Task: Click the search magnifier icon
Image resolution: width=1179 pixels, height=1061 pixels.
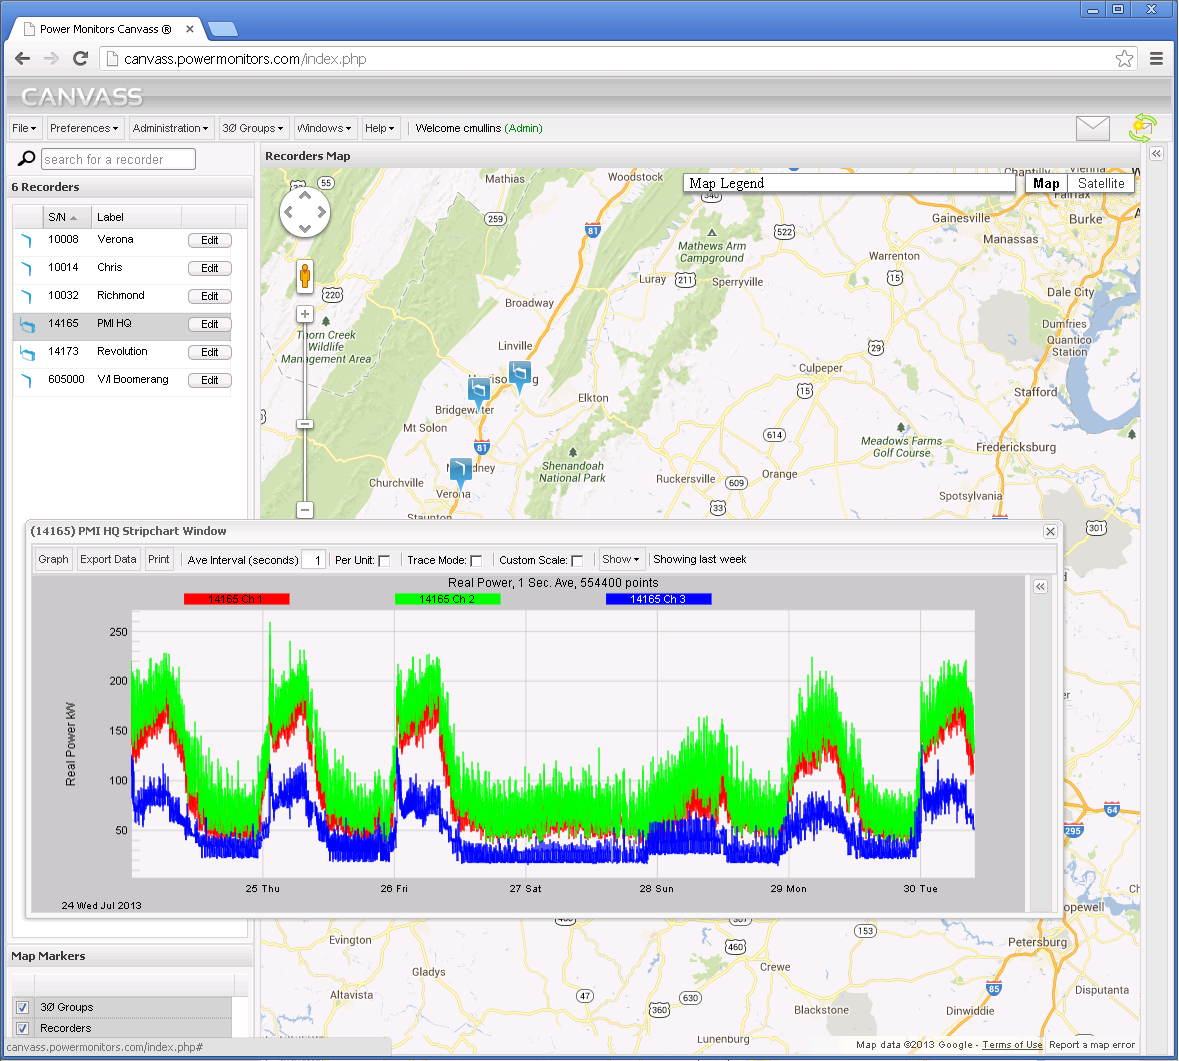Action: pyautogui.click(x=27, y=159)
